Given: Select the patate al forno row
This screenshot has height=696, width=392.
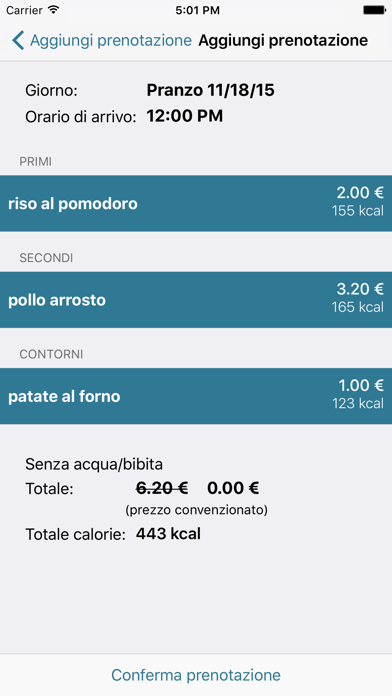Looking at the screenshot, I should (x=196, y=396).
